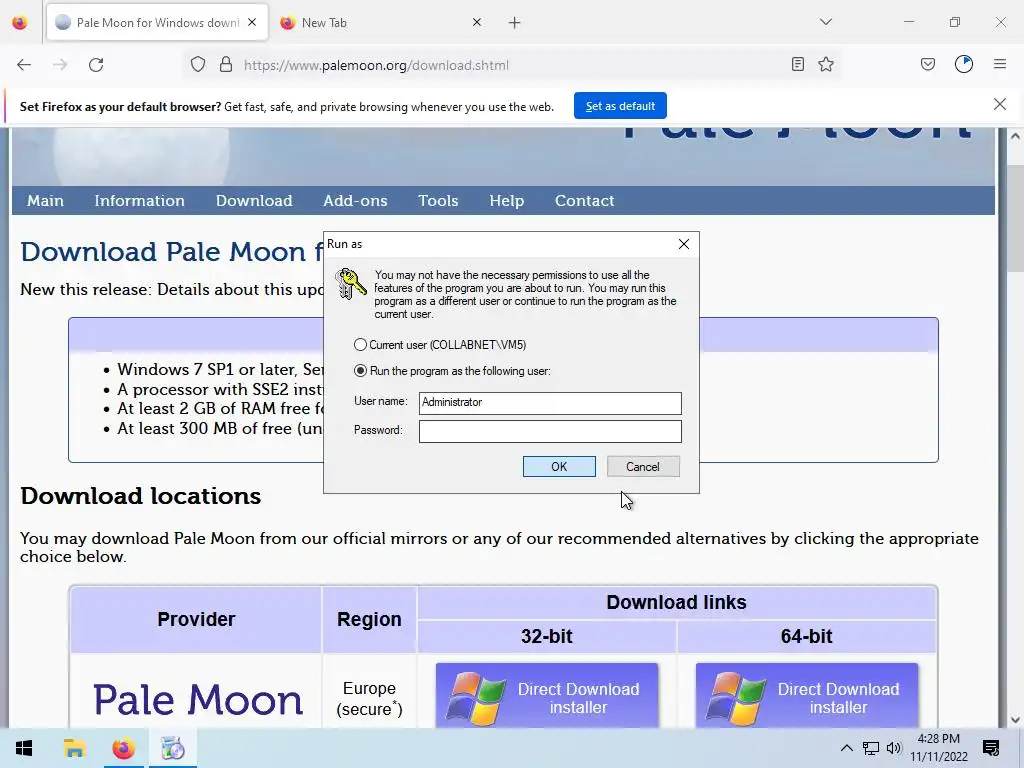Click the 32-bit Direct Download installer button
The image size is (1024, 768).
pyautogui.click(x=547, y=696)
